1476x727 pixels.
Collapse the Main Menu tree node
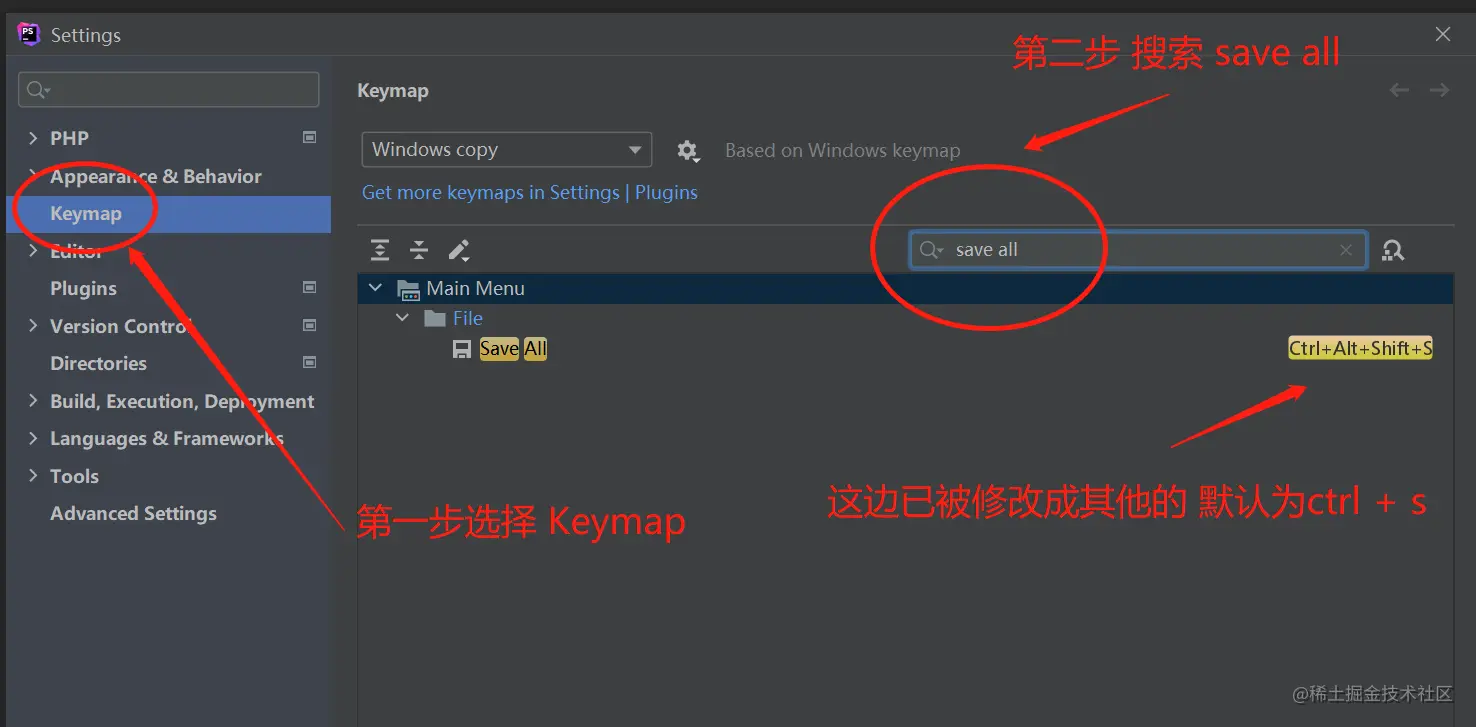pyautogui.click(x=376, y=288)
